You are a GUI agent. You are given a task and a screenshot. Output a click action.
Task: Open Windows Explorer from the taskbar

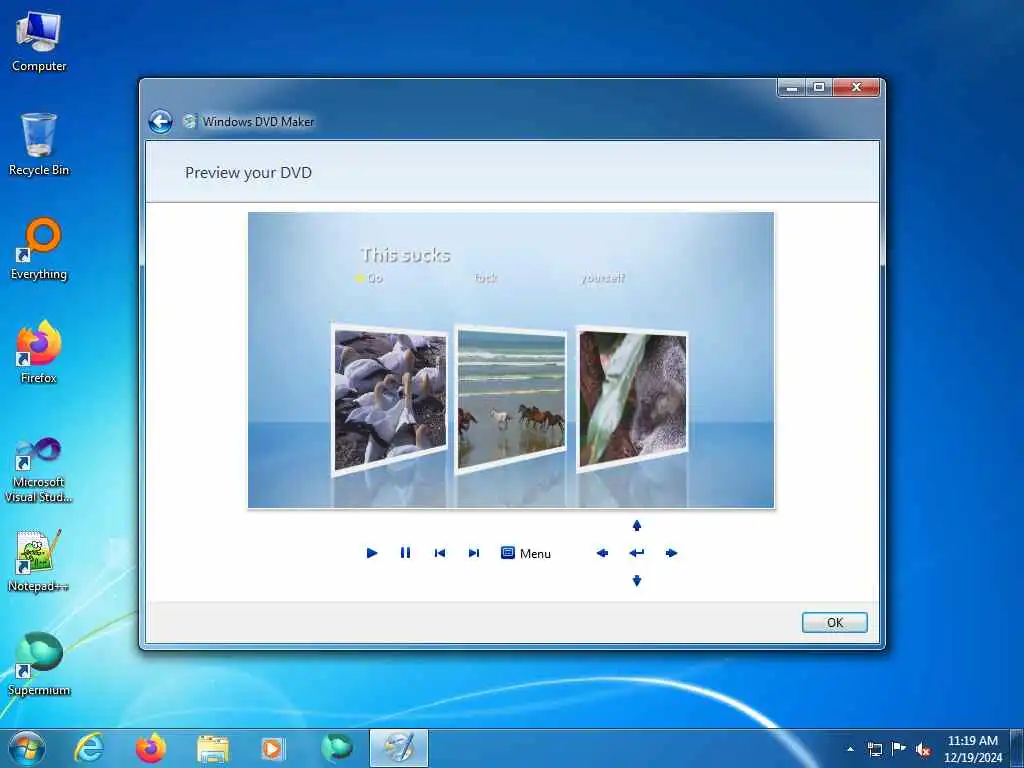point(213,748)
